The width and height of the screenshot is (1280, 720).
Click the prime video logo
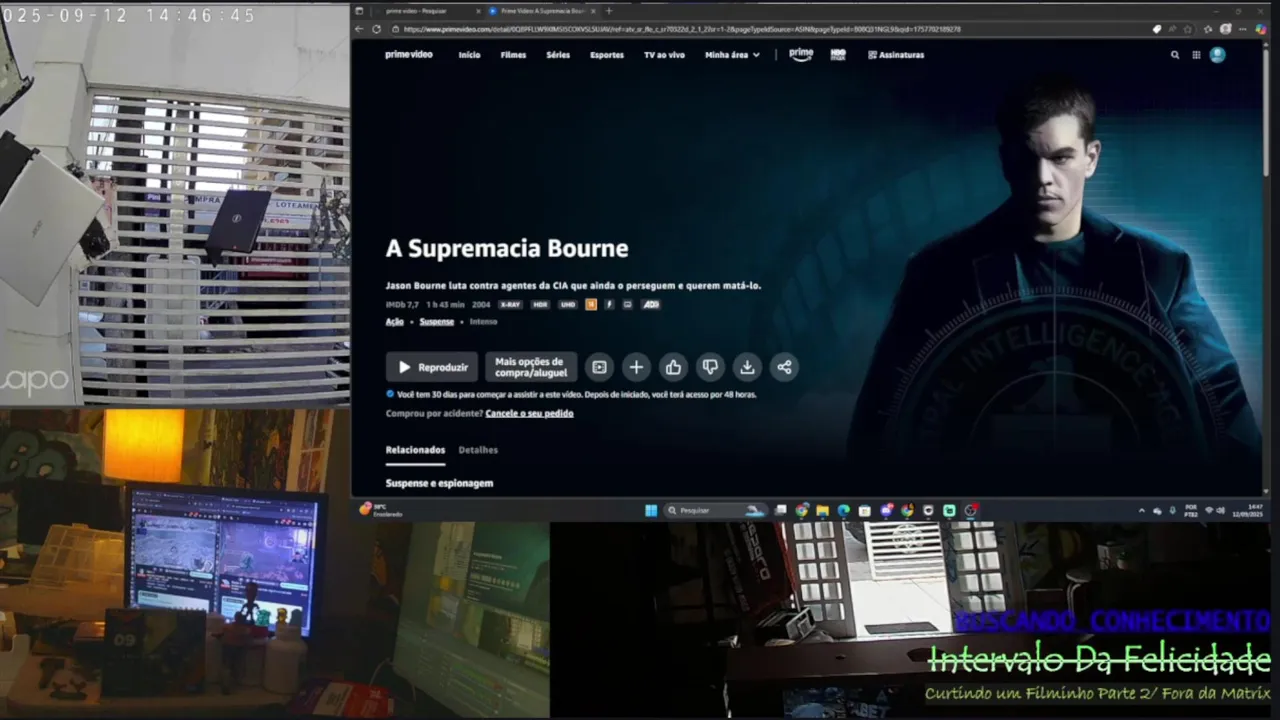[x=409, y=55]
